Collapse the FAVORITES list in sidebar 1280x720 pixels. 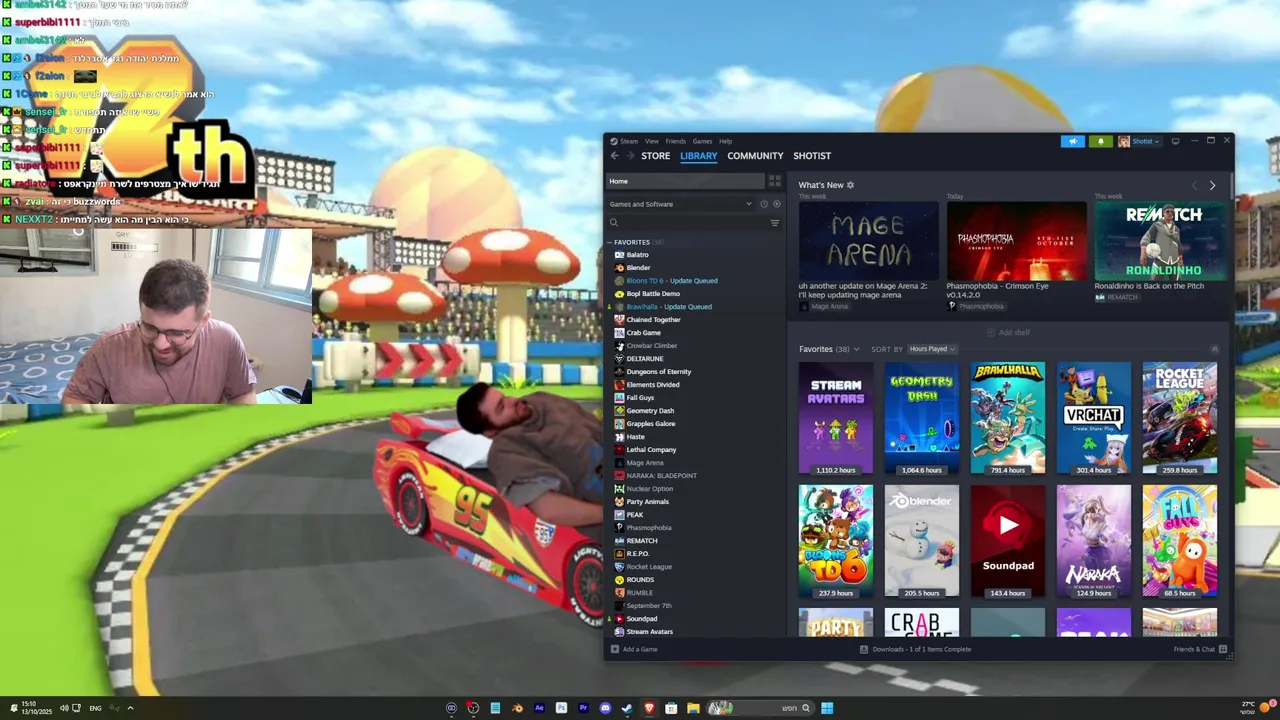(x=609, y=242)
